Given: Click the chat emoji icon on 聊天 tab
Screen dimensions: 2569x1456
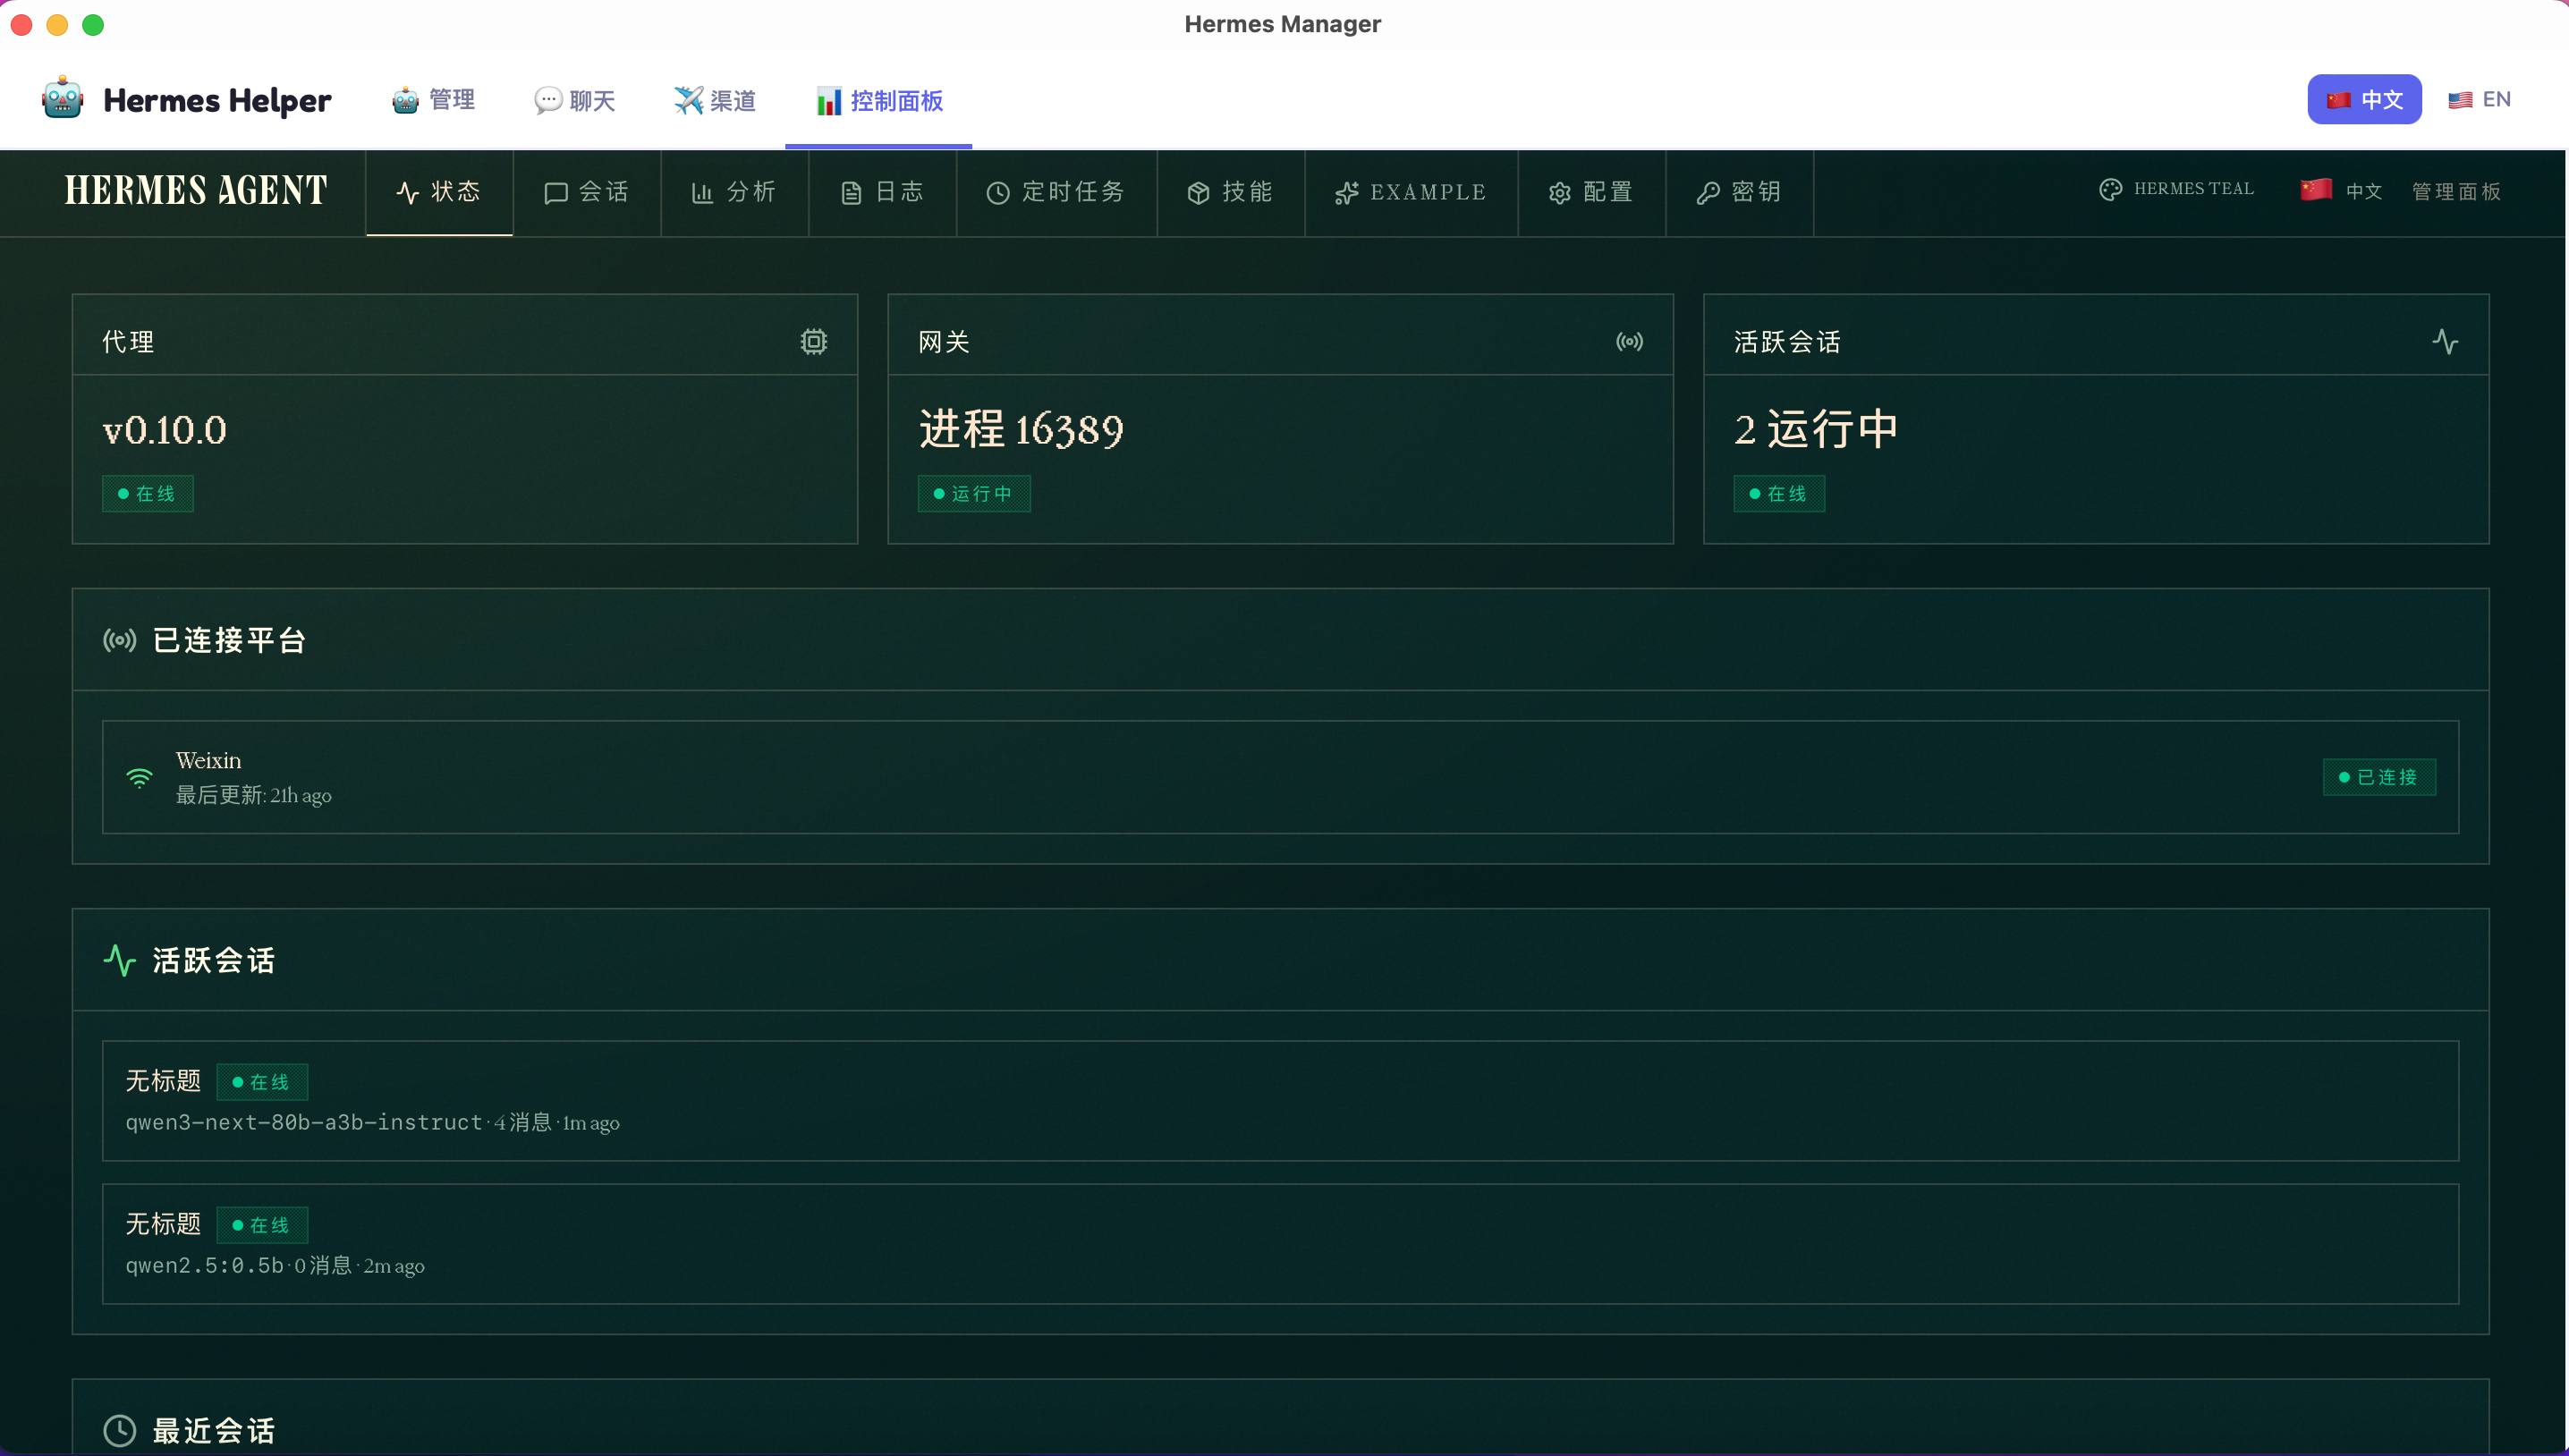Looking at the screenshot, I should click(547, 101).
